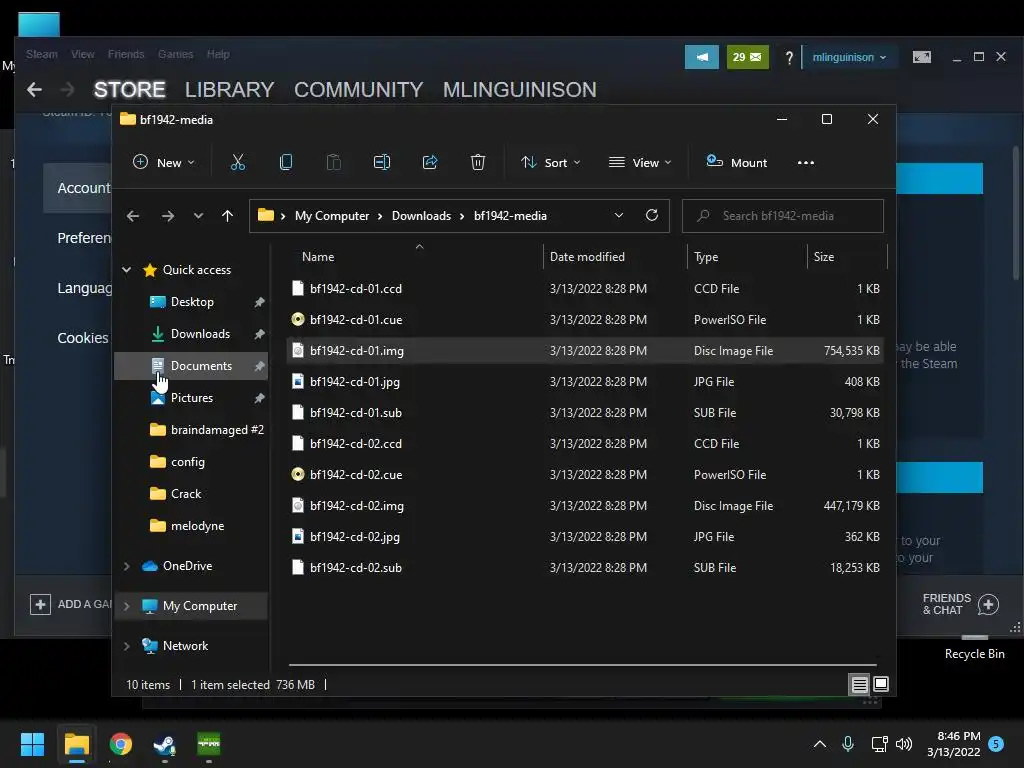Open the View layout dropdown
Screen dimensions: 1024x768
(640, 163)
